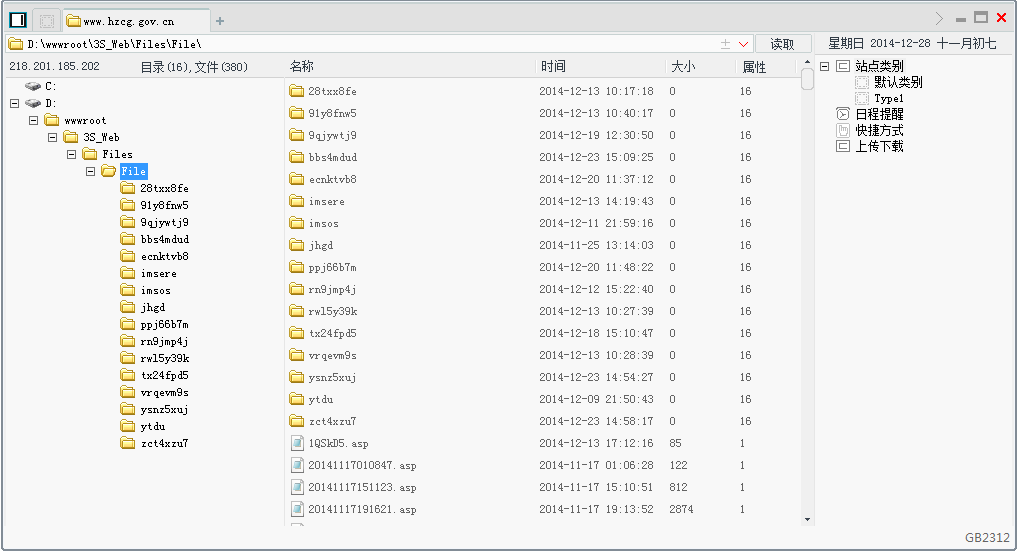Open 快捷方式 shortcuts
1021x551 pixels.
pos(879,130)
